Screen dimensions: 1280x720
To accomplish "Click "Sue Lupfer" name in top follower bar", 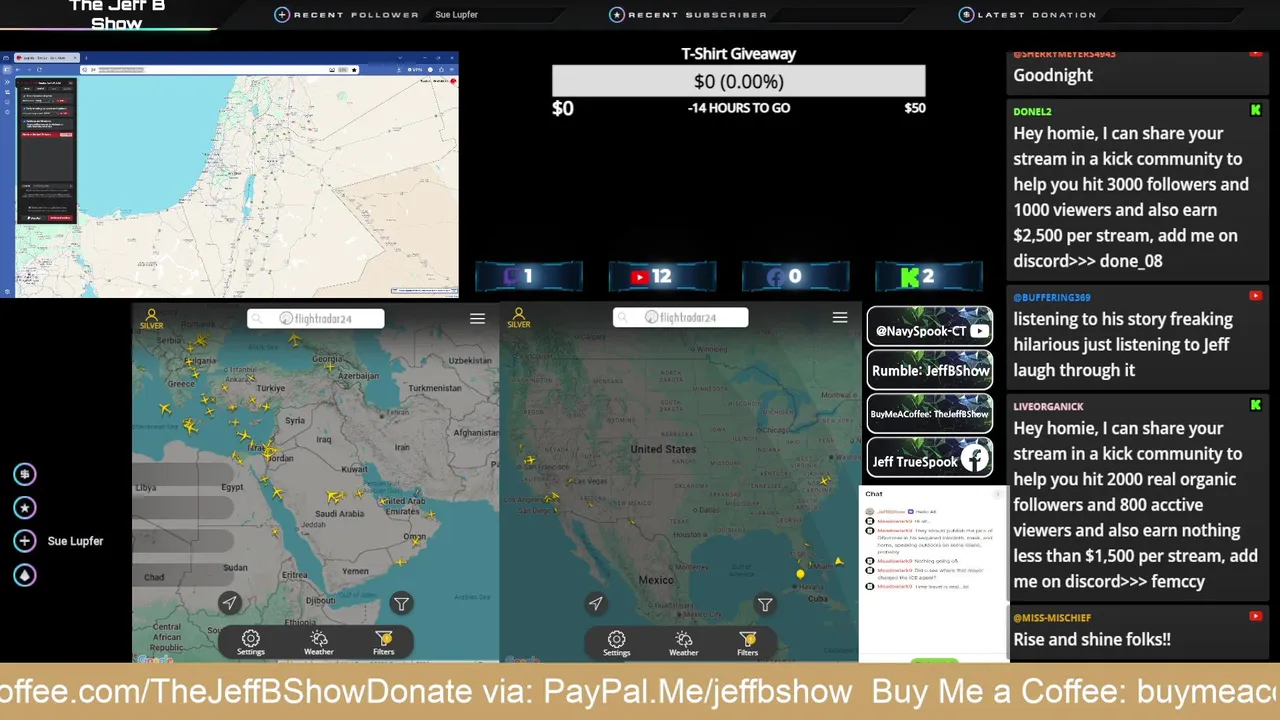I will click(x=456, y=15).
